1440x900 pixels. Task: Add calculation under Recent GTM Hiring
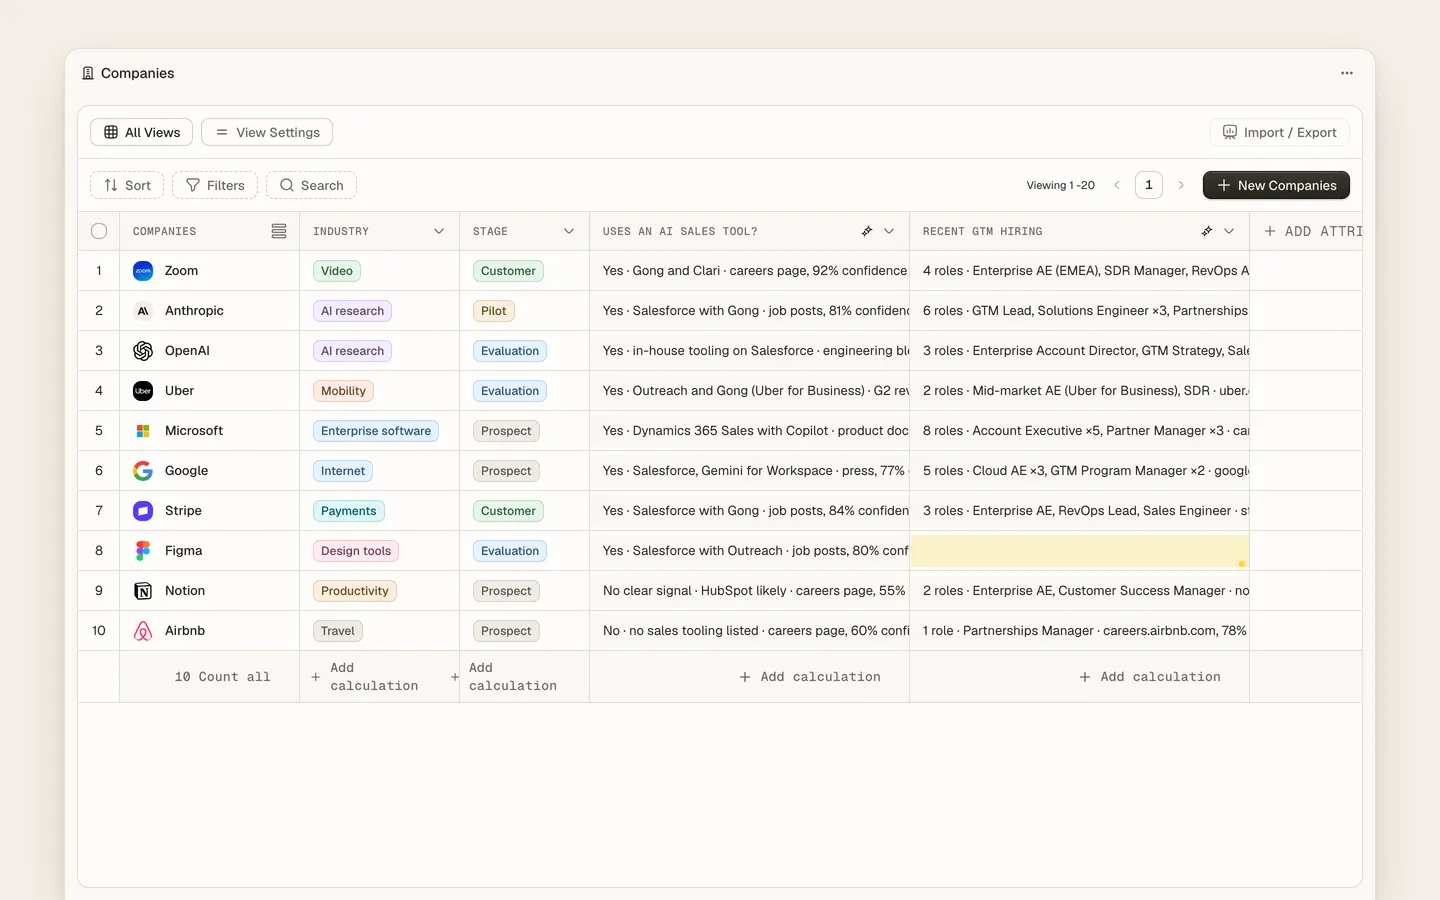pyautogui.click(x=1149, y=677)
